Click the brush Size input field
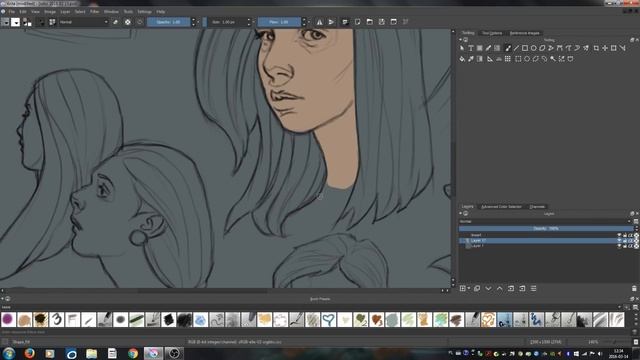 point(227,22)
